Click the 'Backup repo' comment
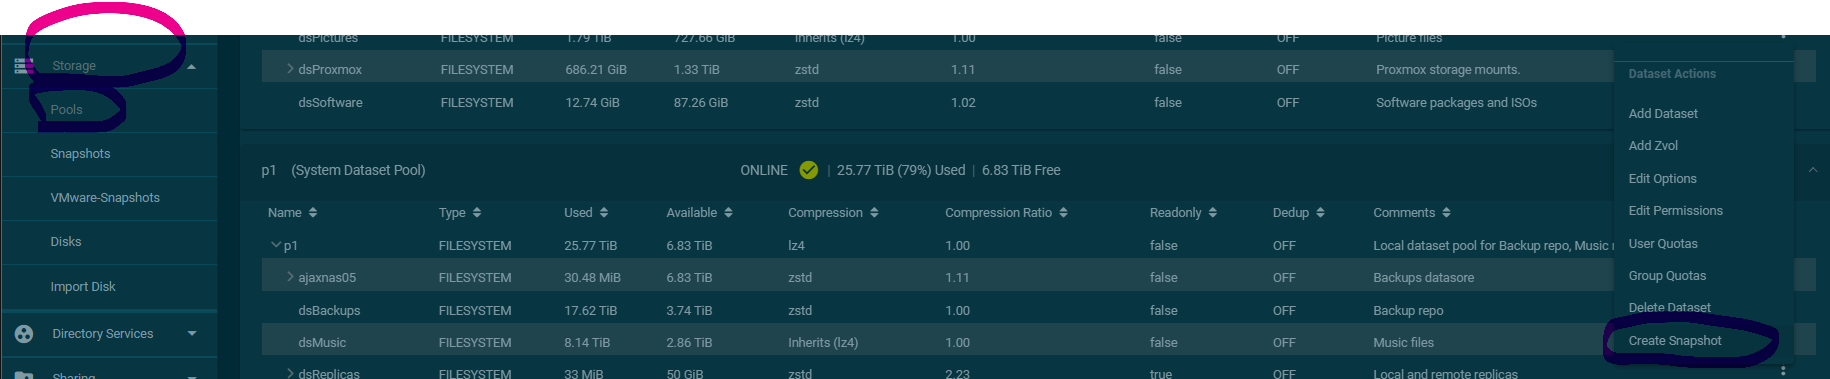The width and height of the screenshot is (1830, 379). (x=1408, y=311)
